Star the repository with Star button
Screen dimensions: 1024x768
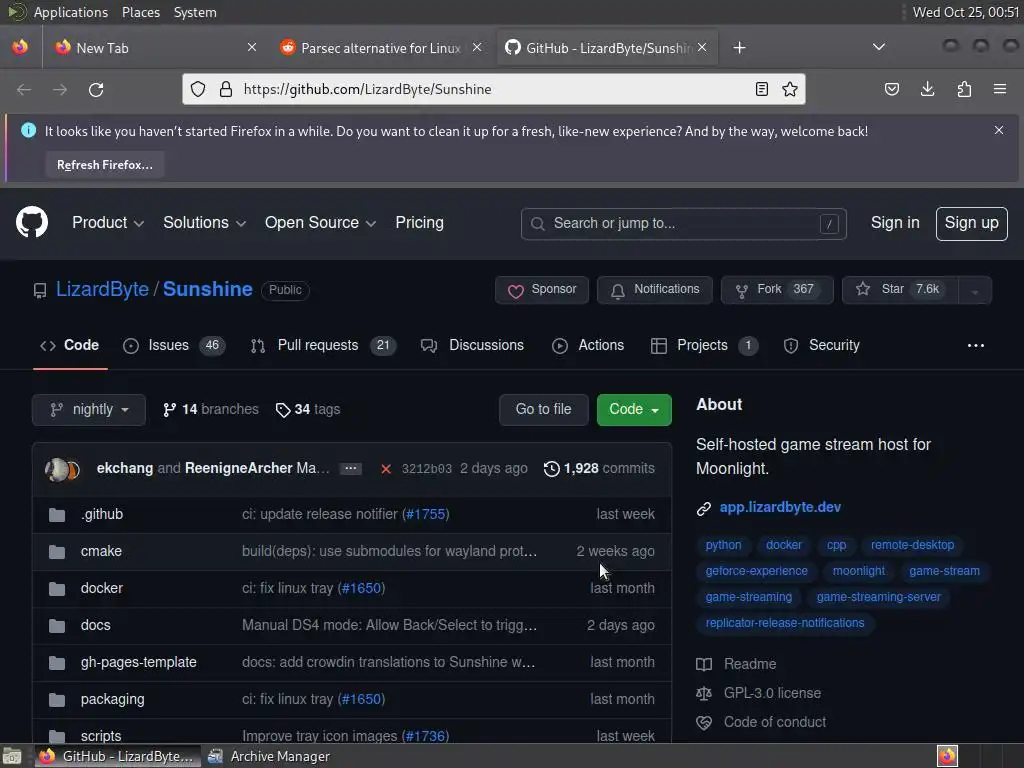click(x=900, y=290)
